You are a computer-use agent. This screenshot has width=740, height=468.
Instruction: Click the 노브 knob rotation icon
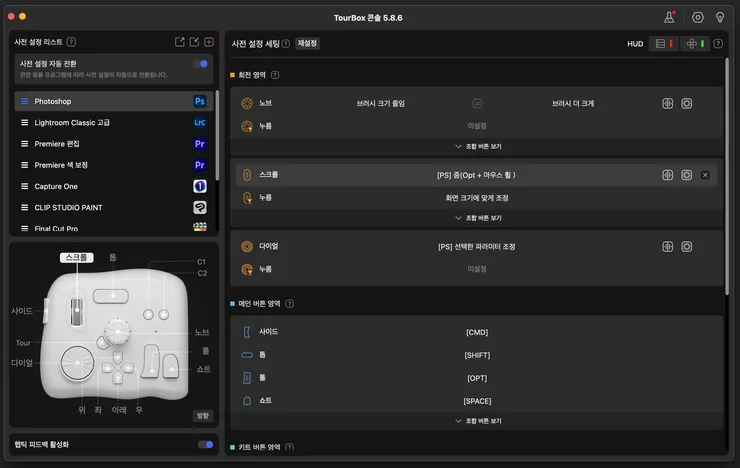coord(247,103)
